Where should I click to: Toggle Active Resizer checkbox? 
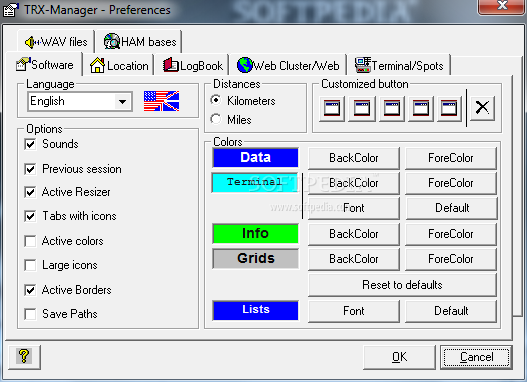(30, 192)
